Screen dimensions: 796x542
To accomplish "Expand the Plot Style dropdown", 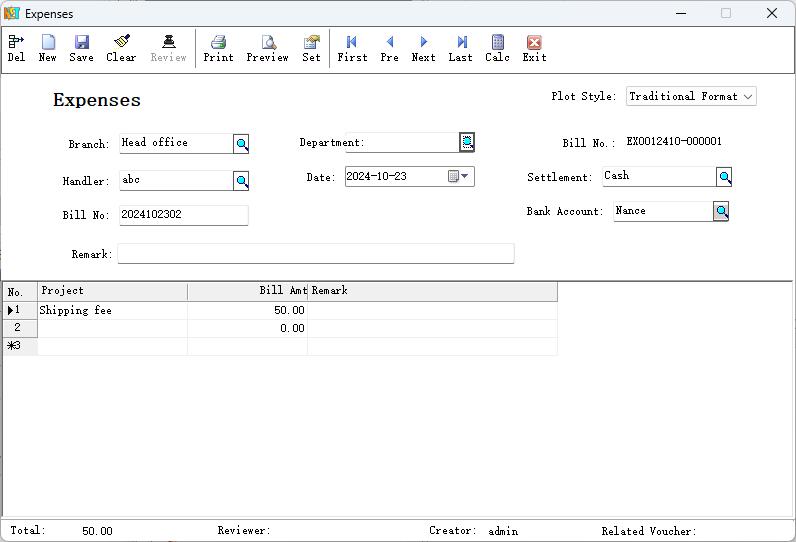I will coord(747,97).
